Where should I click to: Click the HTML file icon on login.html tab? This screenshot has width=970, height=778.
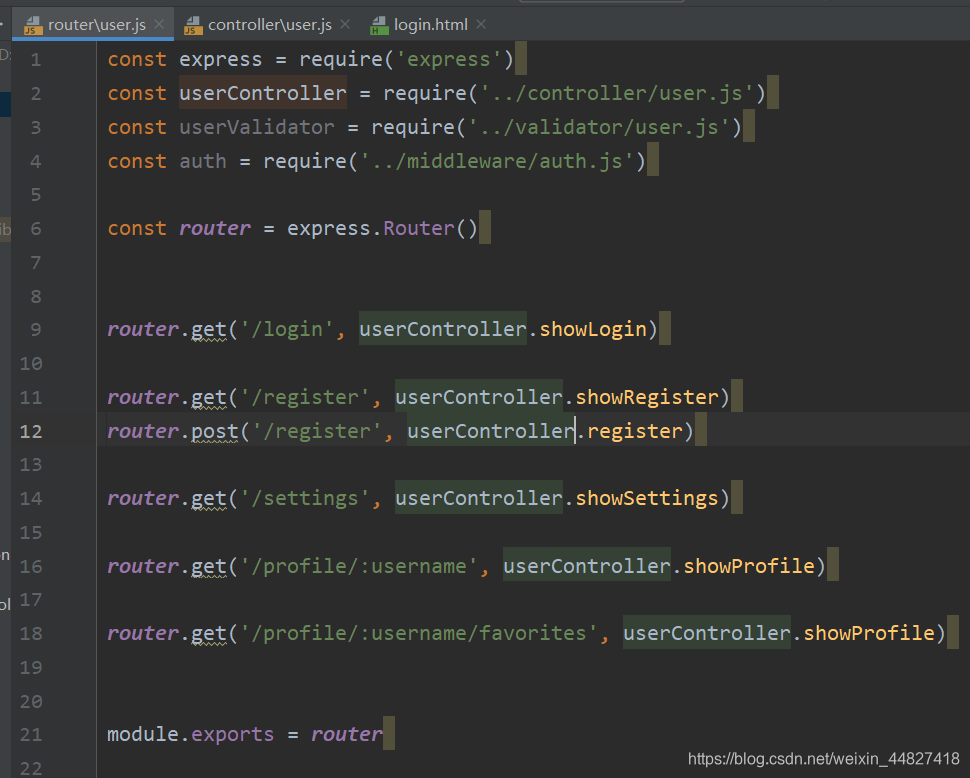coord(379,25)
